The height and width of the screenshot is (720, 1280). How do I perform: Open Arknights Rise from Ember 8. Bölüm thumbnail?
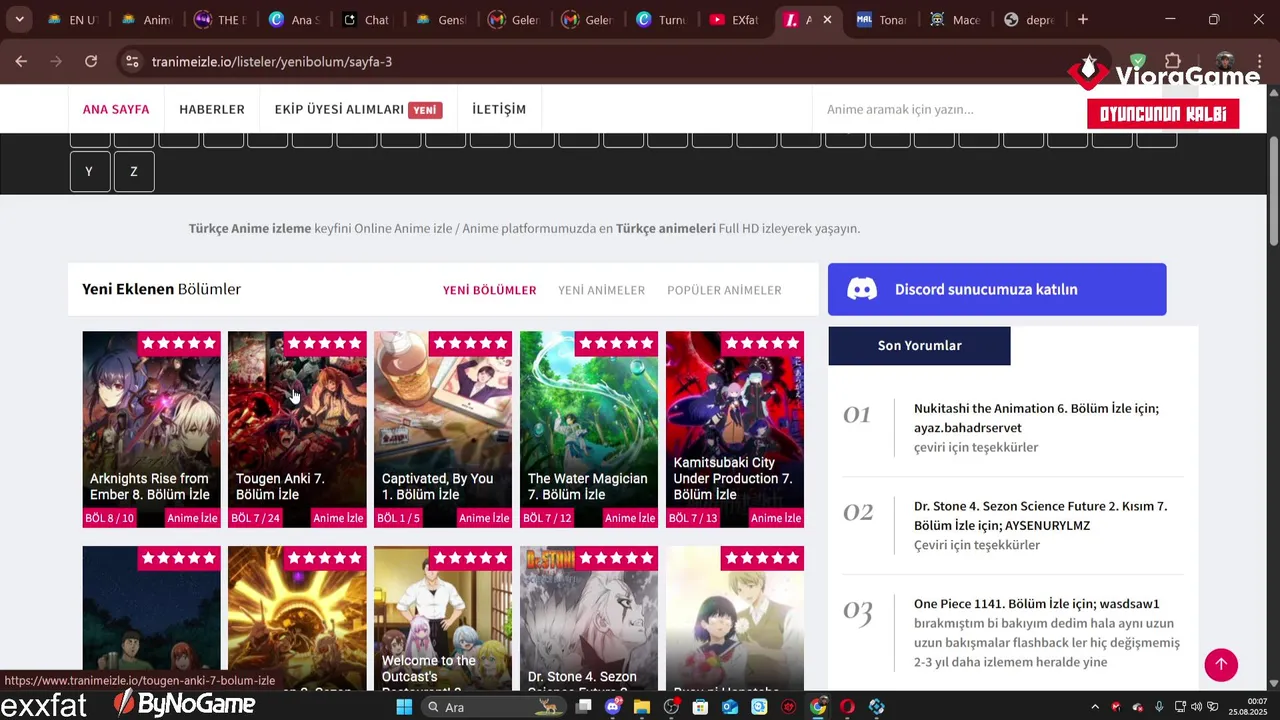[151, 429]
